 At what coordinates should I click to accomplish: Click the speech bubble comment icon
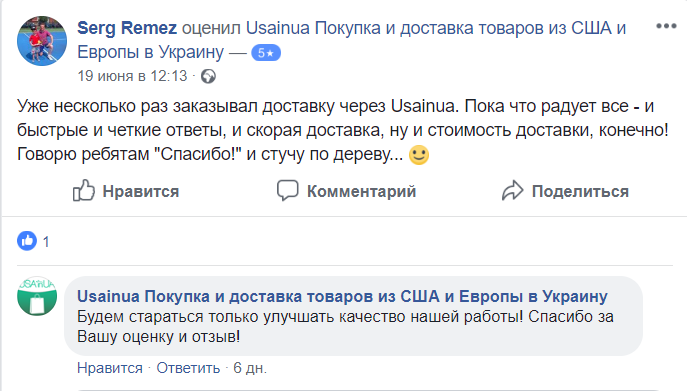287,191
